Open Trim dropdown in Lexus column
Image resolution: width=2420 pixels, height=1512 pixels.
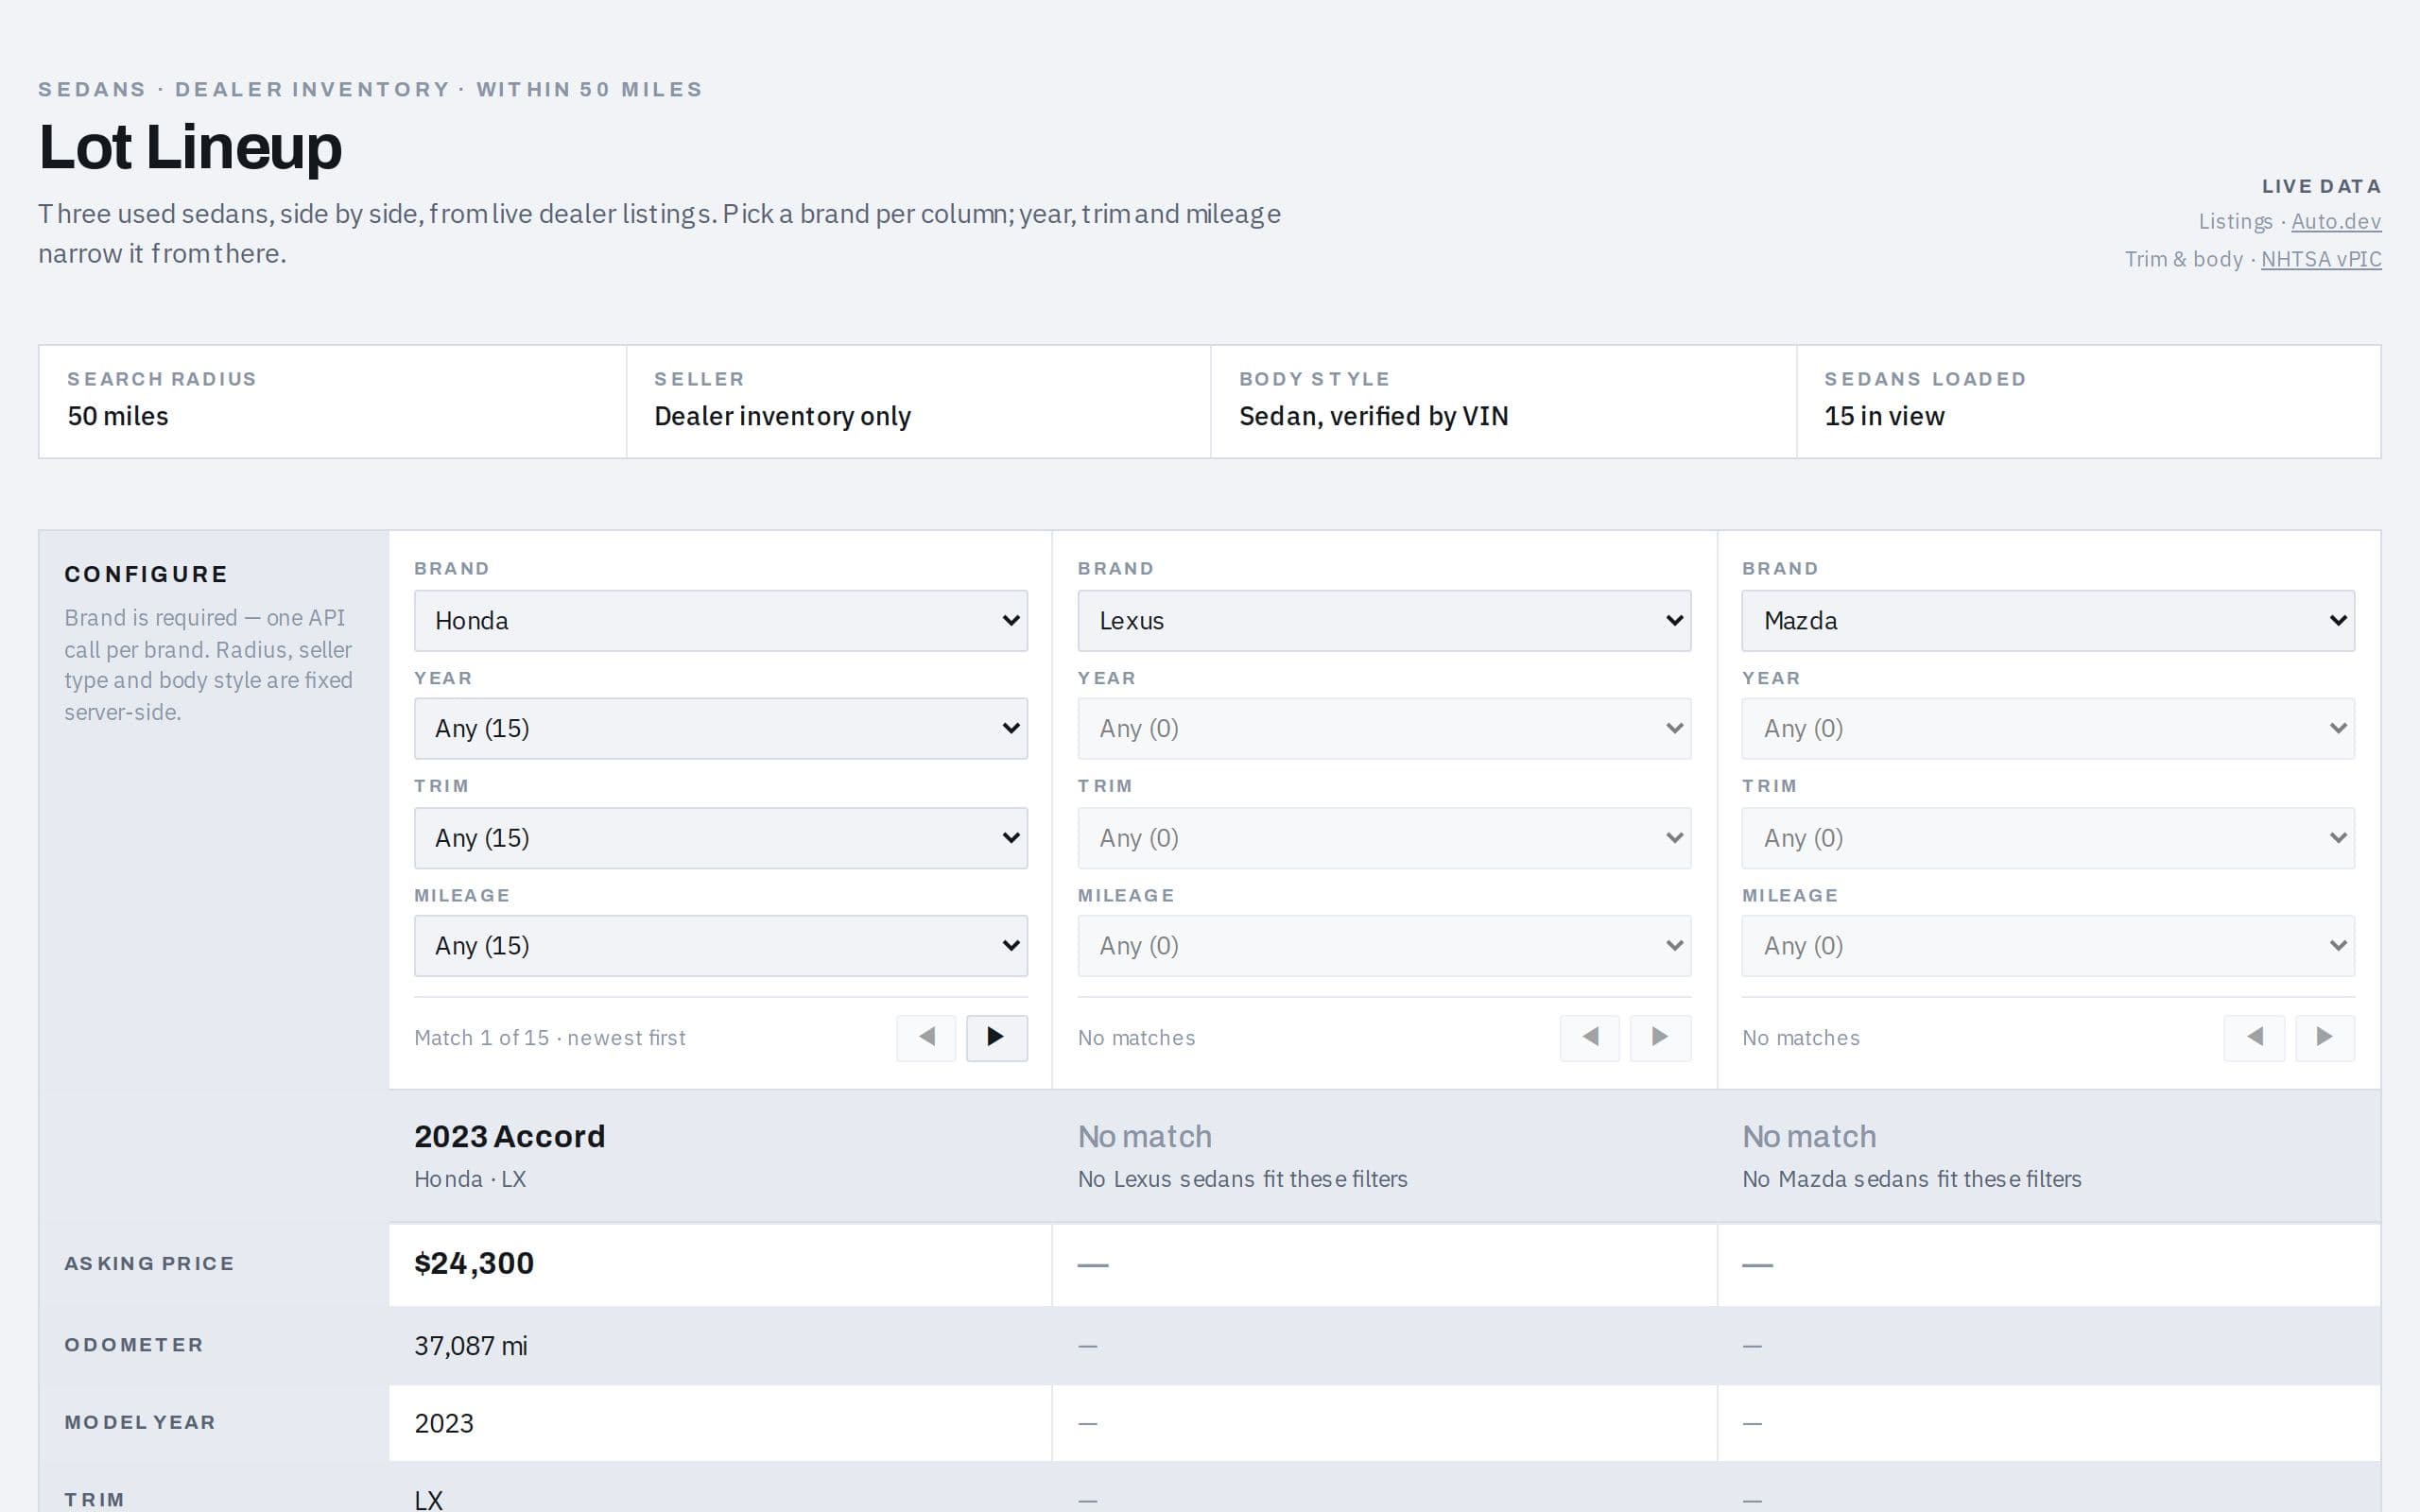tap(1384, 838)
